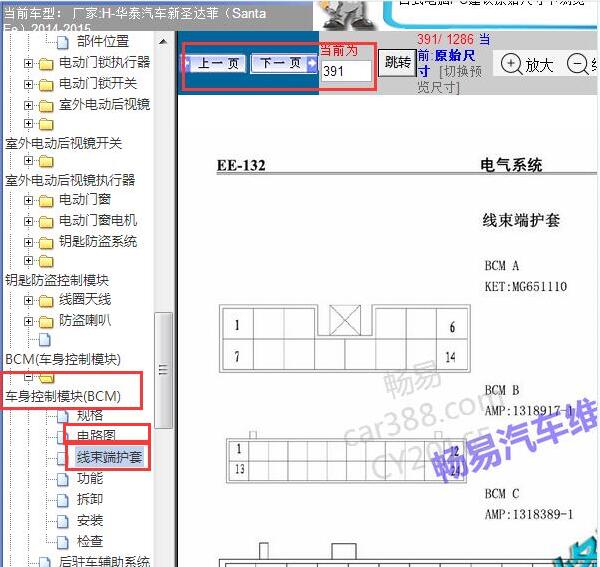
Task: Select the 电动门锁执行器 folder icon
Action: (x=46, y=64)
